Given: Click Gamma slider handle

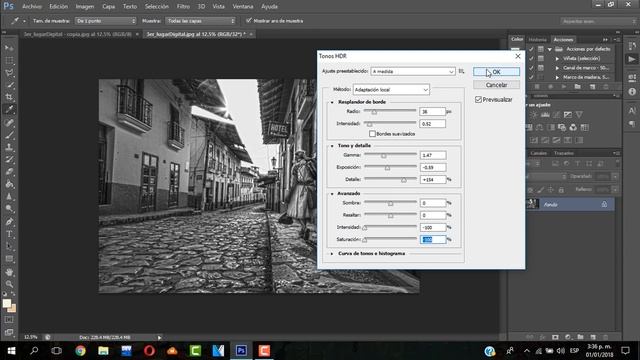Looking at the screenshot, I should click(x=384, y=156).
